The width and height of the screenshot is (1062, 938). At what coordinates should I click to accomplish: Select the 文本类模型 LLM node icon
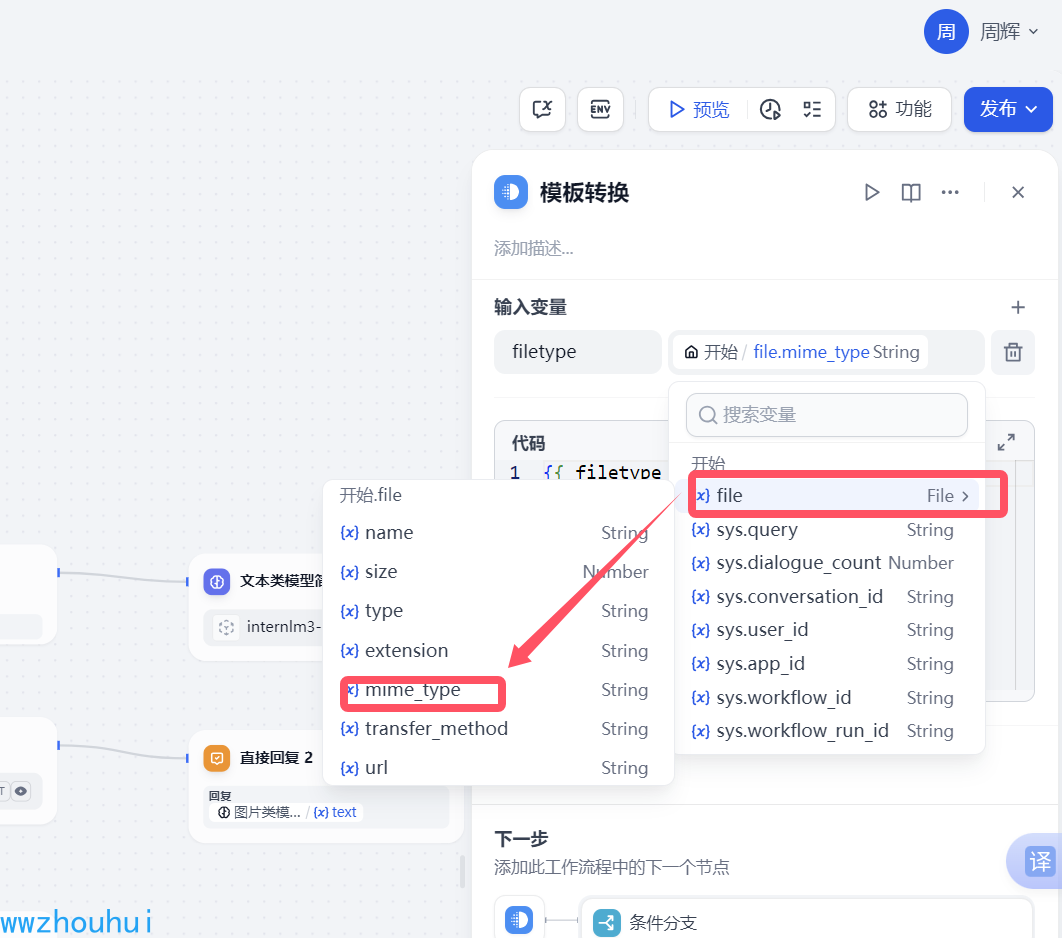pyautogui.click(x=217, y=582)
